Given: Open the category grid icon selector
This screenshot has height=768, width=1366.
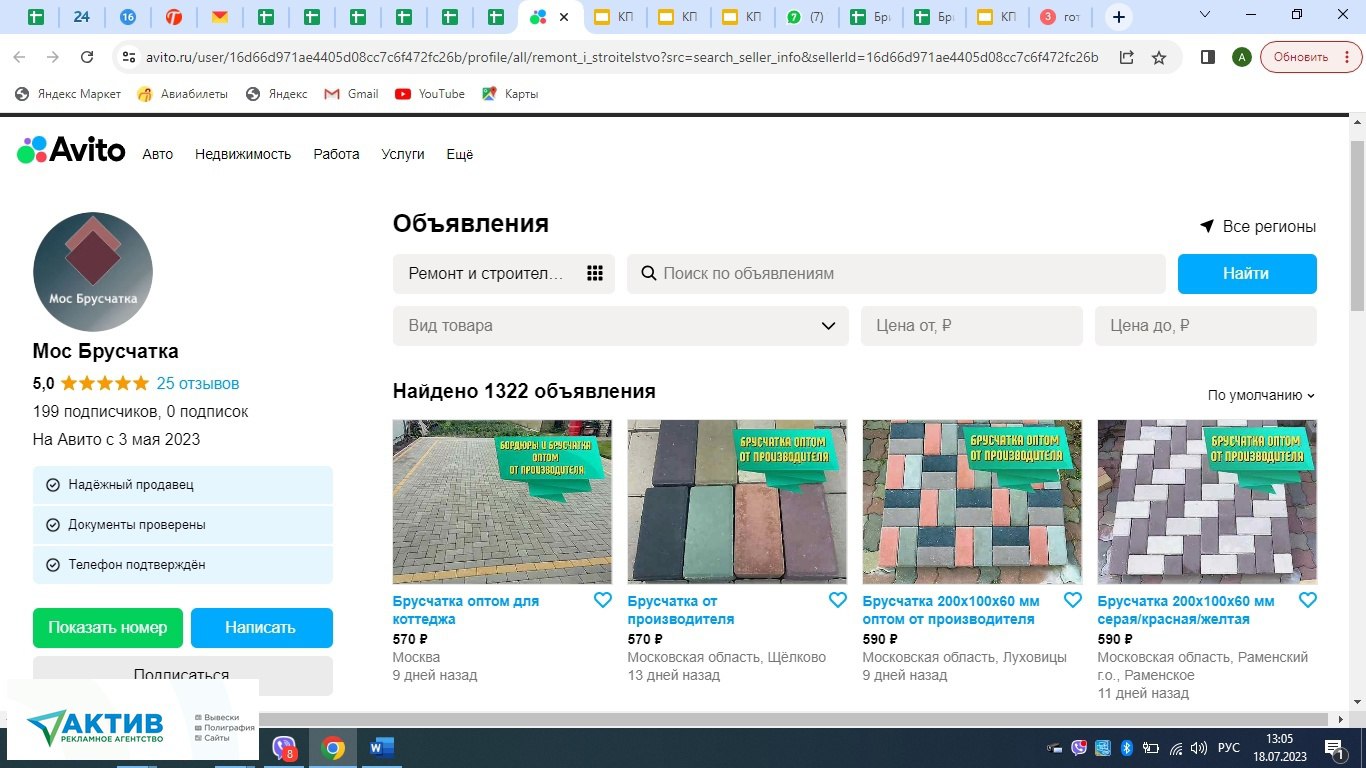Looking at the screenshot, I should coord(595,274).
